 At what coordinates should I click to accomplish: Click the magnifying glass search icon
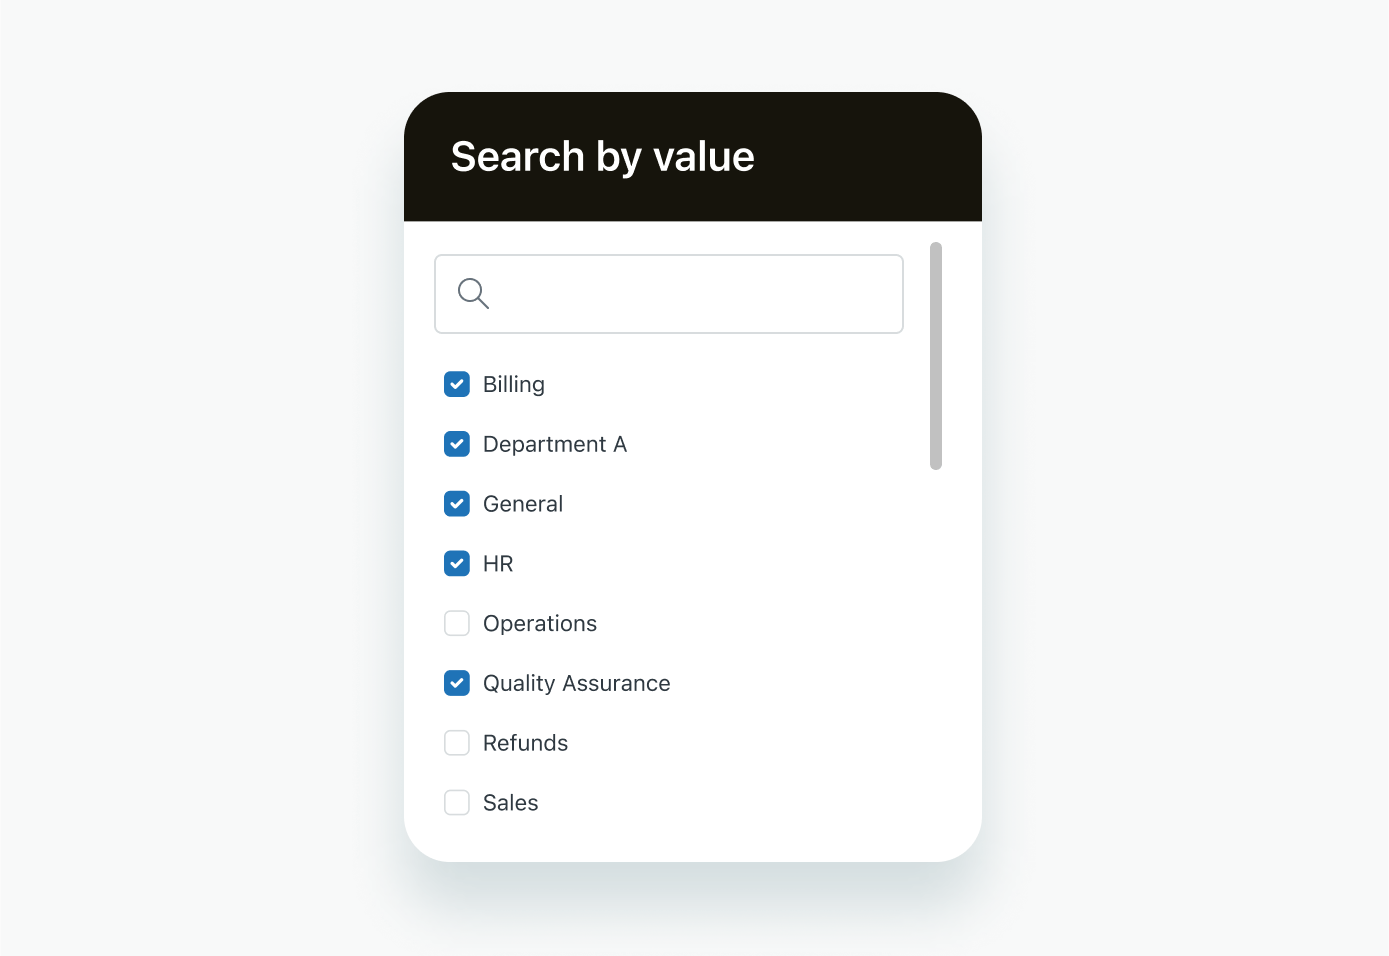point(473,294)
